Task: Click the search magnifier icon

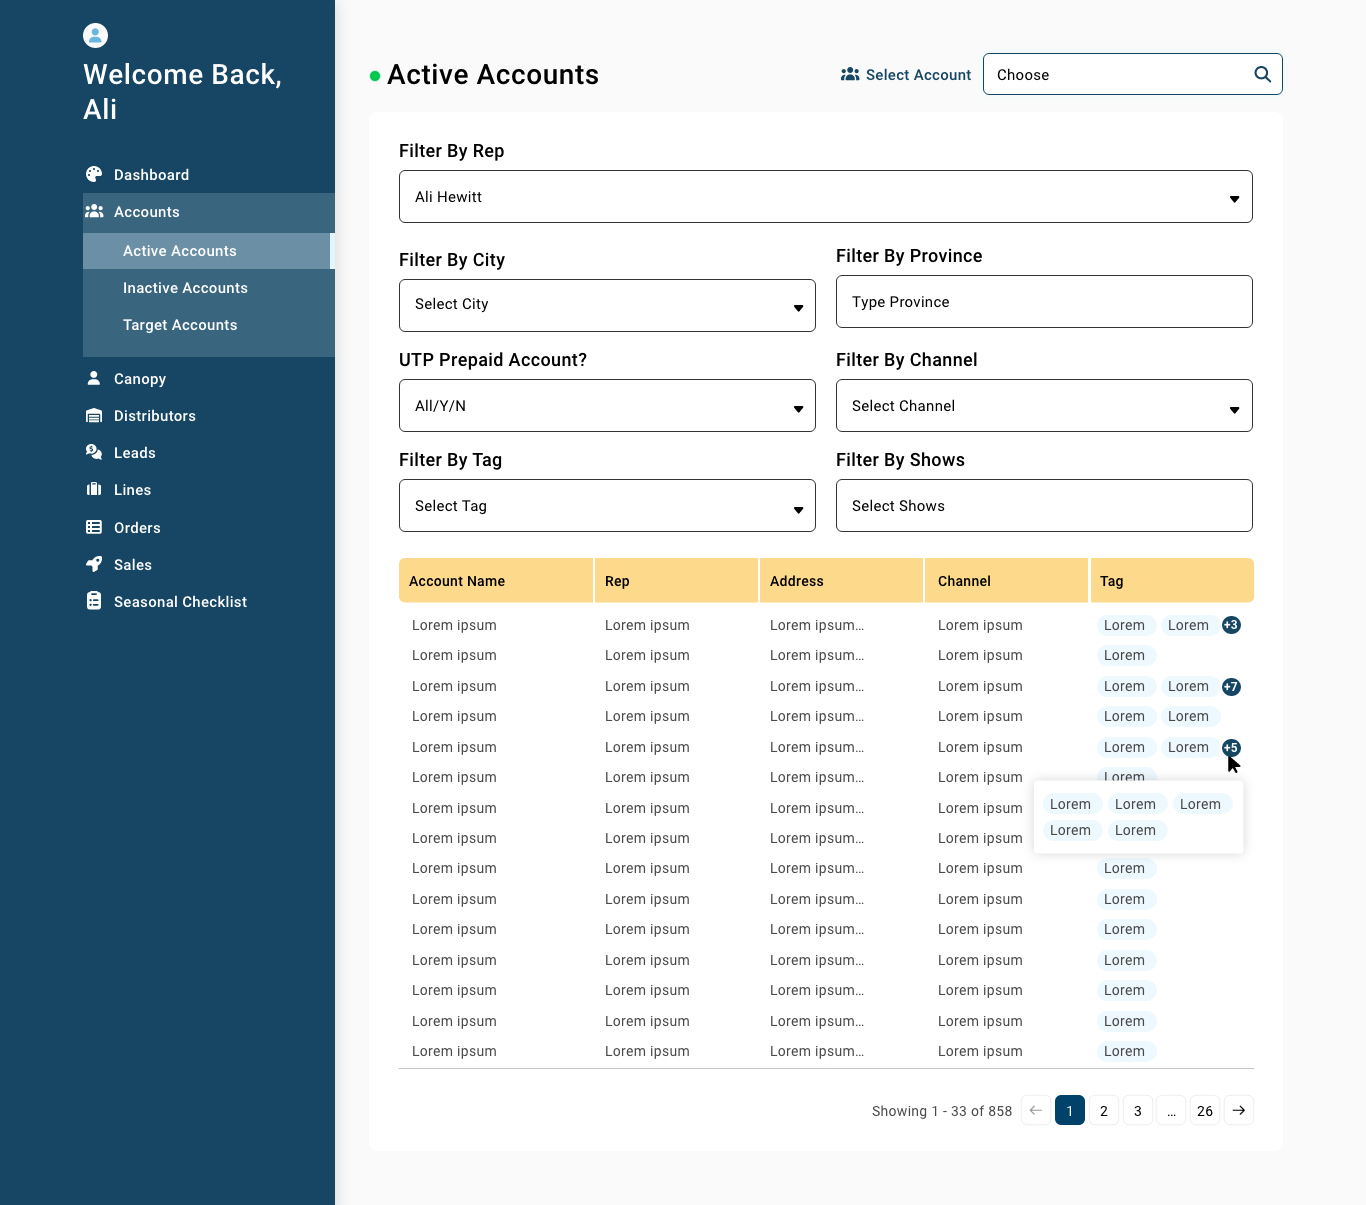Action: tap(1263, 74)
